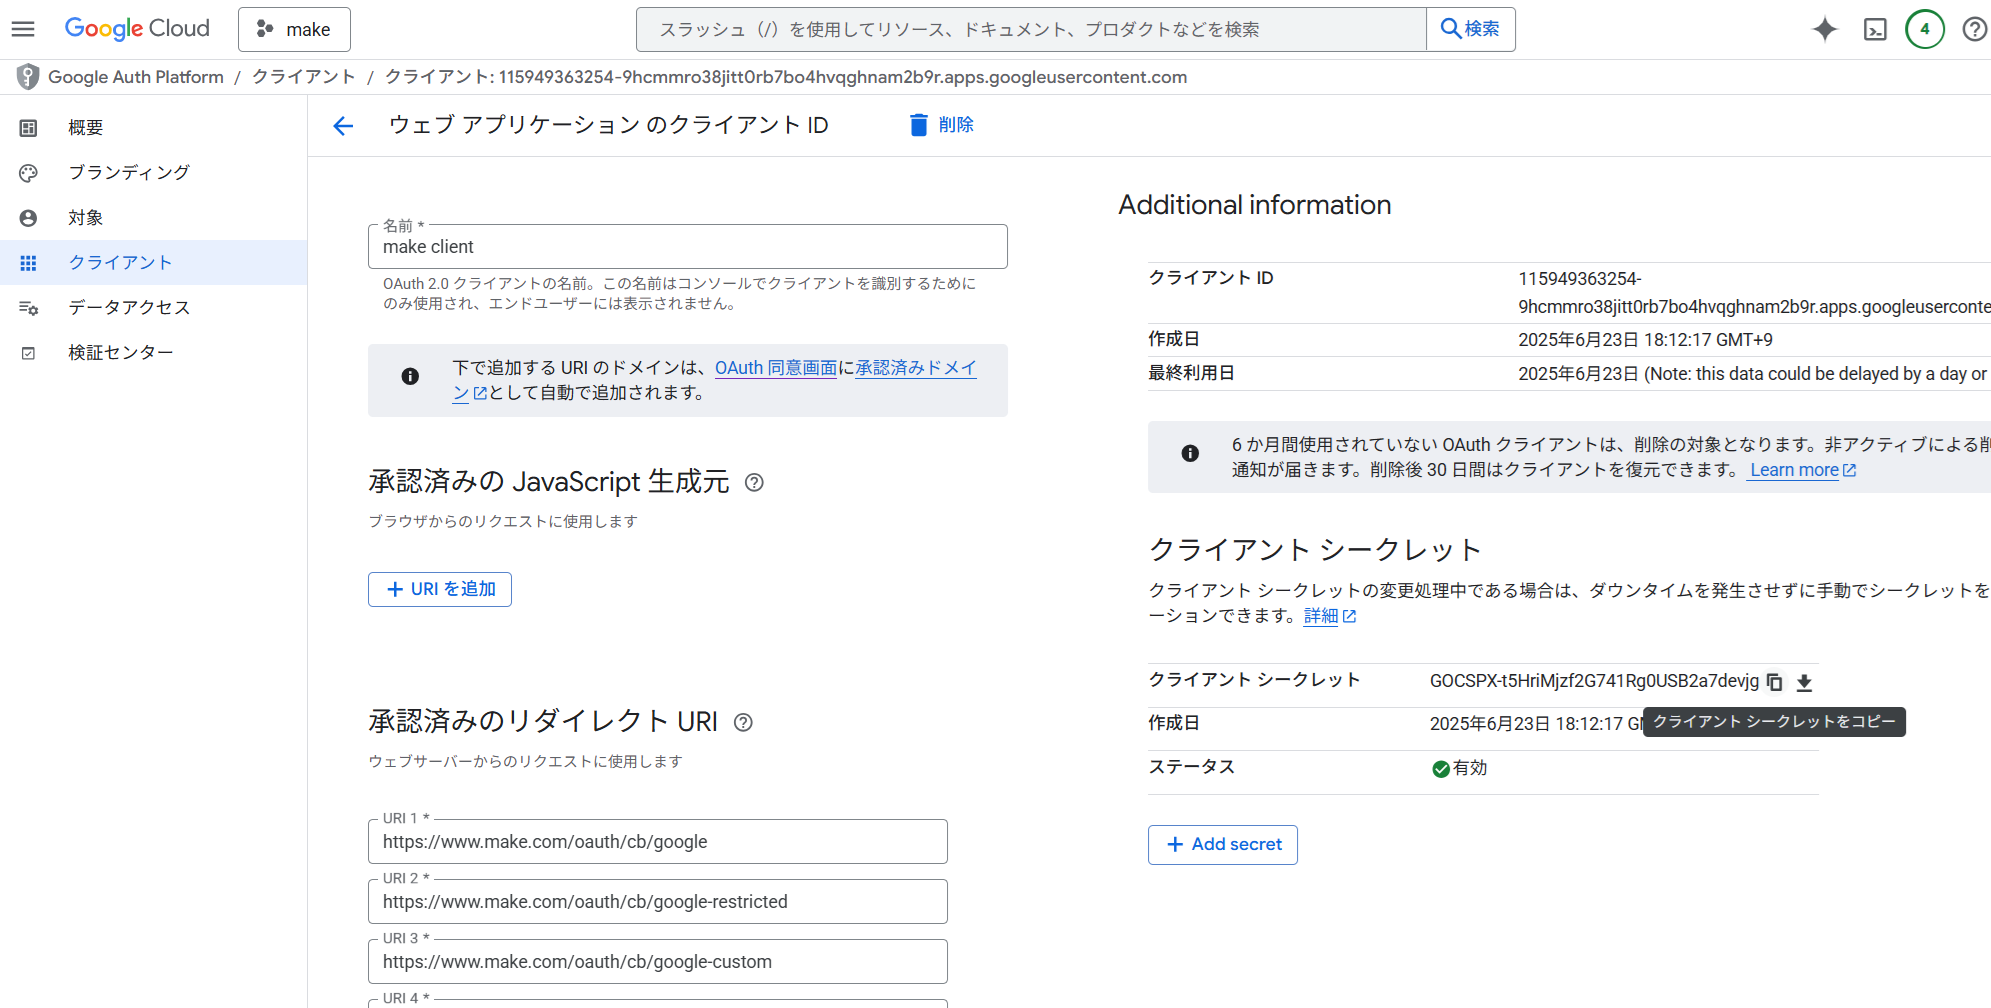Viewport: 1991px width, 1008px height.
Task: Open データアクセス in sidebar
Action: 153,307
